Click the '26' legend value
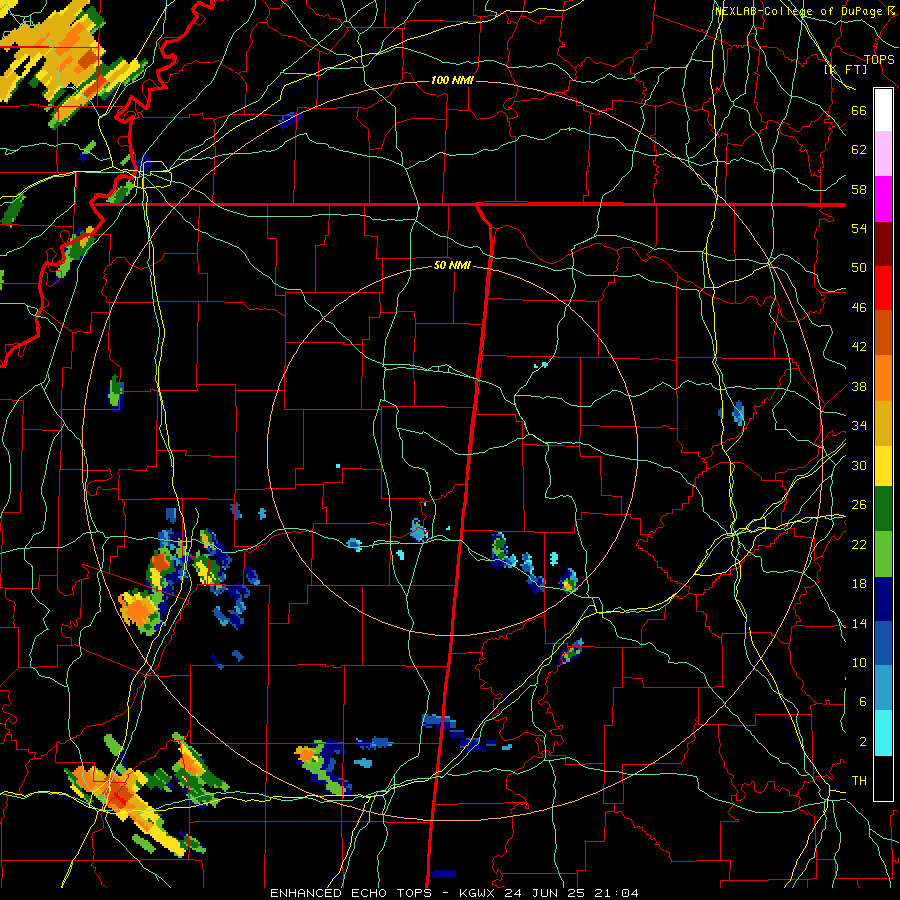 (x=859, y=505)
